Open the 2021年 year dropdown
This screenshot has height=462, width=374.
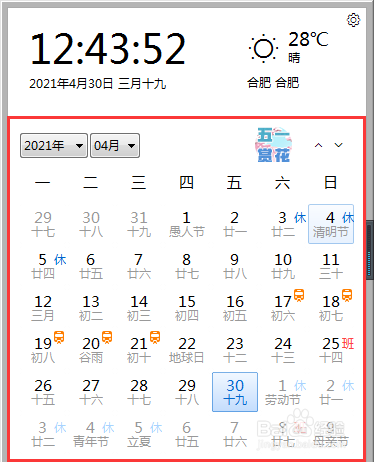pos(54,146)
